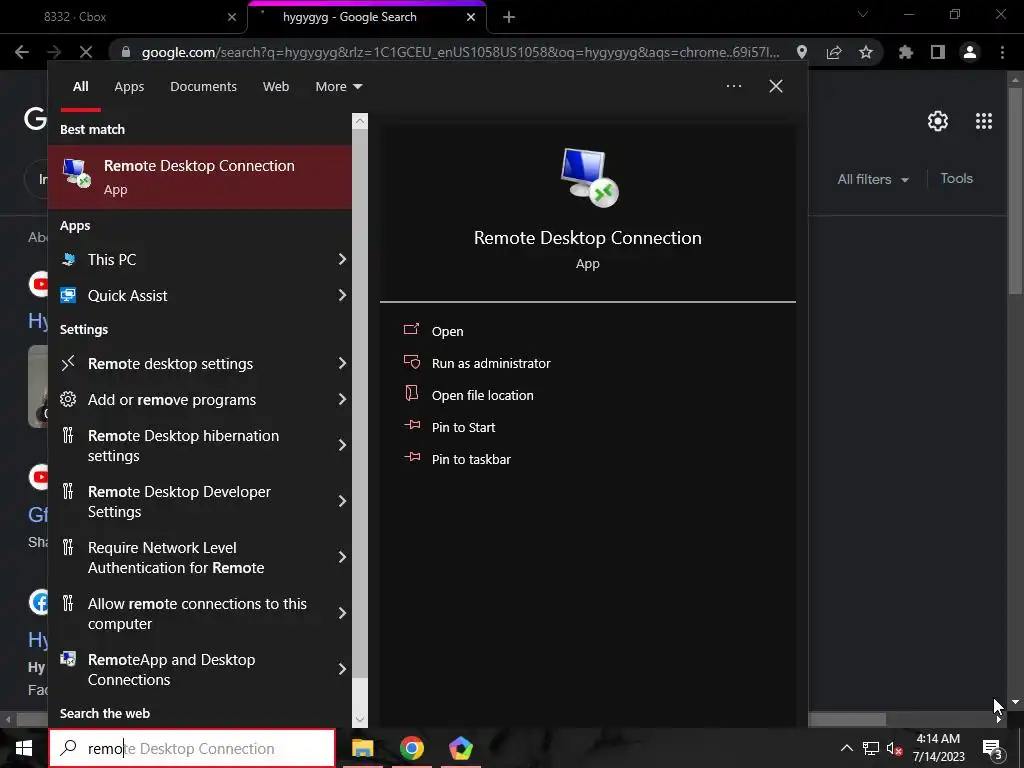
Task: Switch to the 8332 - Cbox browser tab
Action: click(124, 17)
